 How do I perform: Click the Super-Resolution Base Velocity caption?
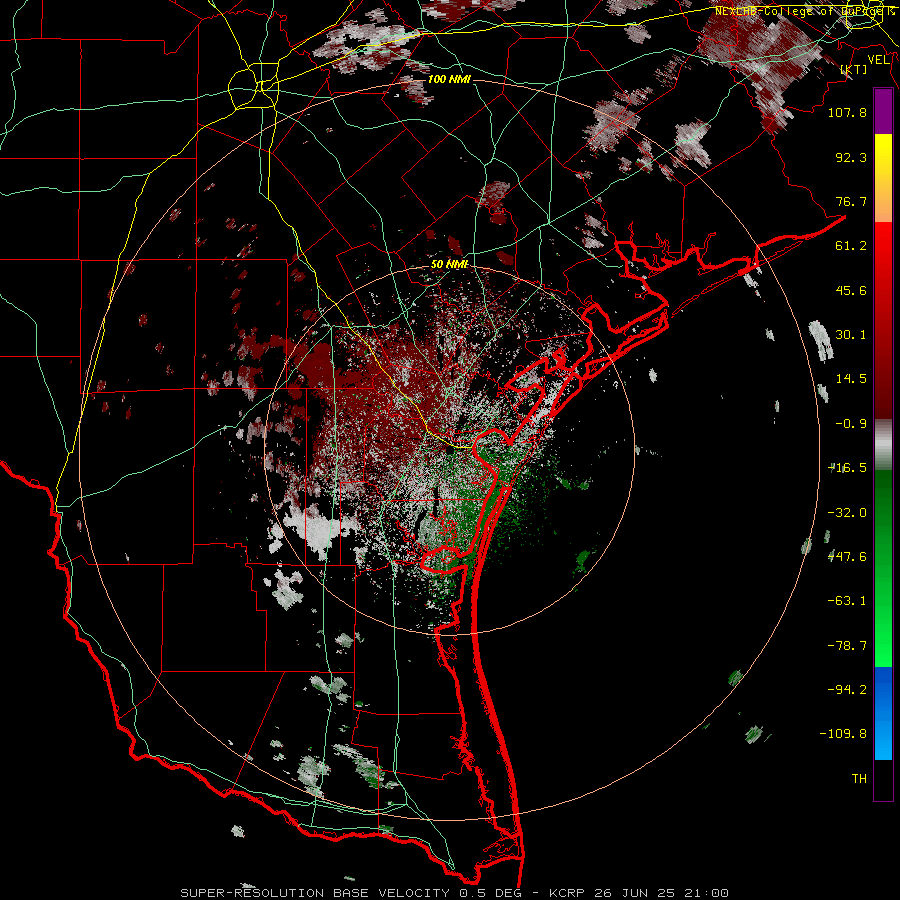tap(455, 893)
